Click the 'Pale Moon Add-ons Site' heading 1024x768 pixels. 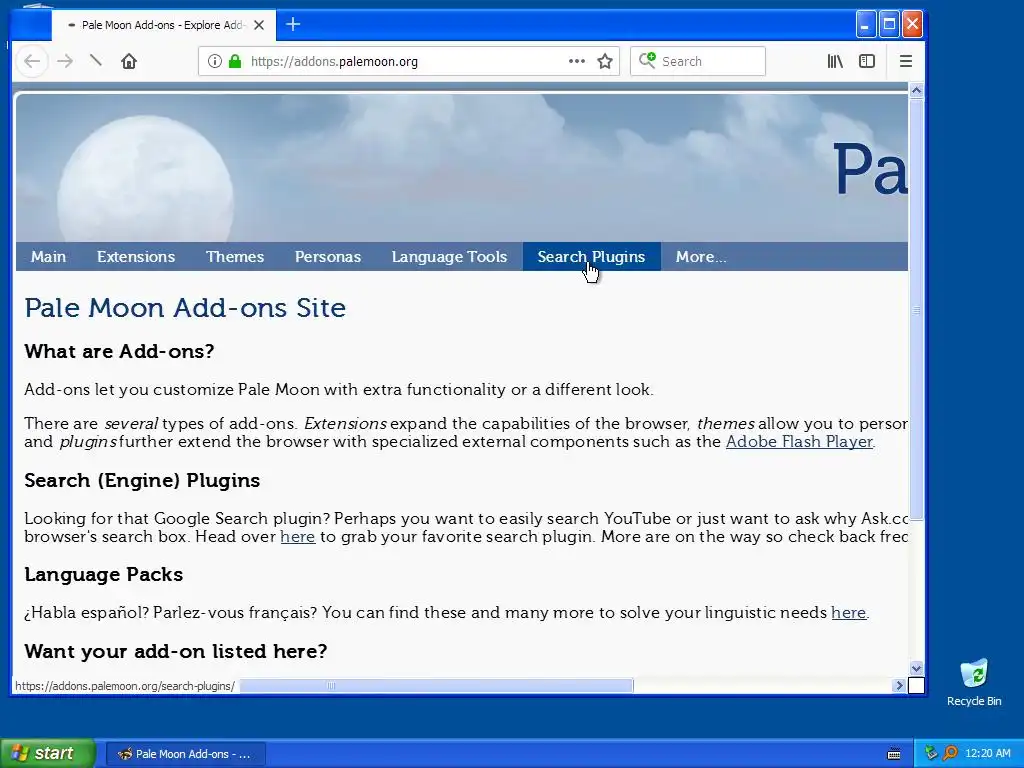click(x=185, y=308)
